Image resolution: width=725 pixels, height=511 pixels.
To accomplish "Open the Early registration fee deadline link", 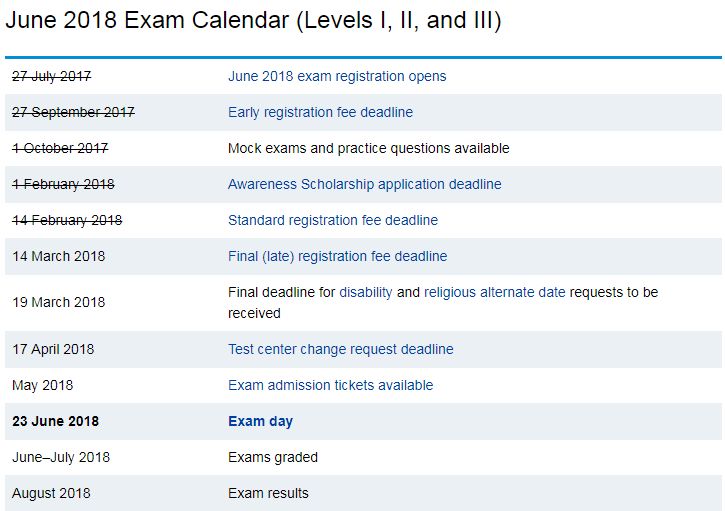I will point(320,112).
